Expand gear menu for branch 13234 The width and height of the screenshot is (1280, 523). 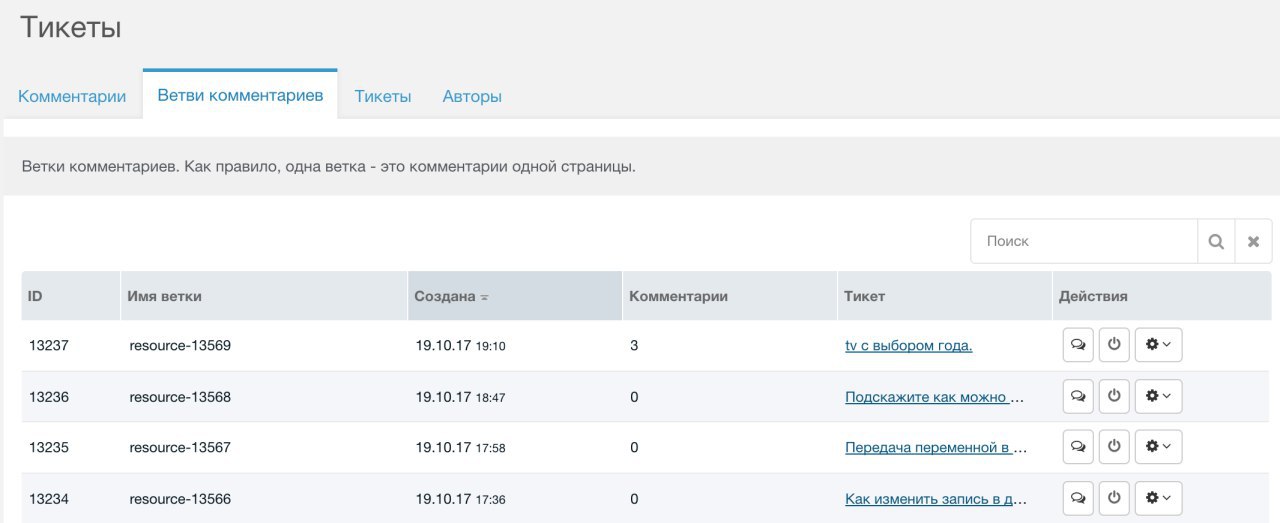[x=1158, y=497]
